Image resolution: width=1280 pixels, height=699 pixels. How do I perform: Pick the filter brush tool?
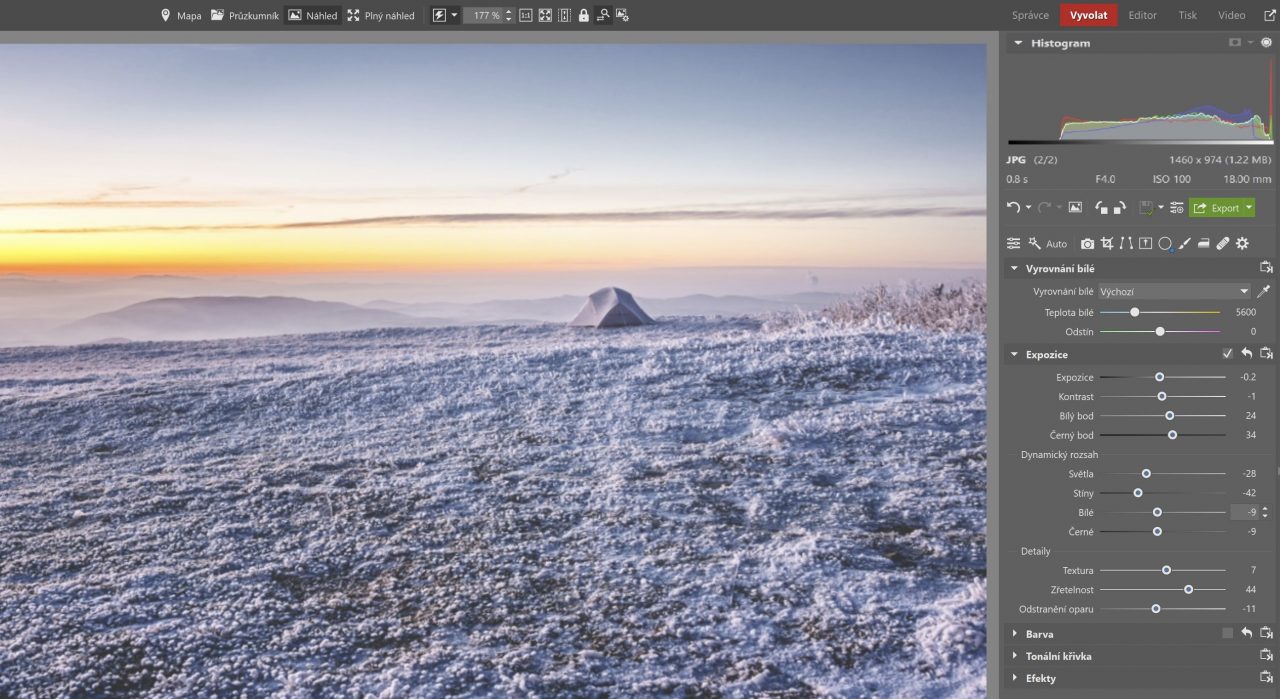coord(1184,243)
